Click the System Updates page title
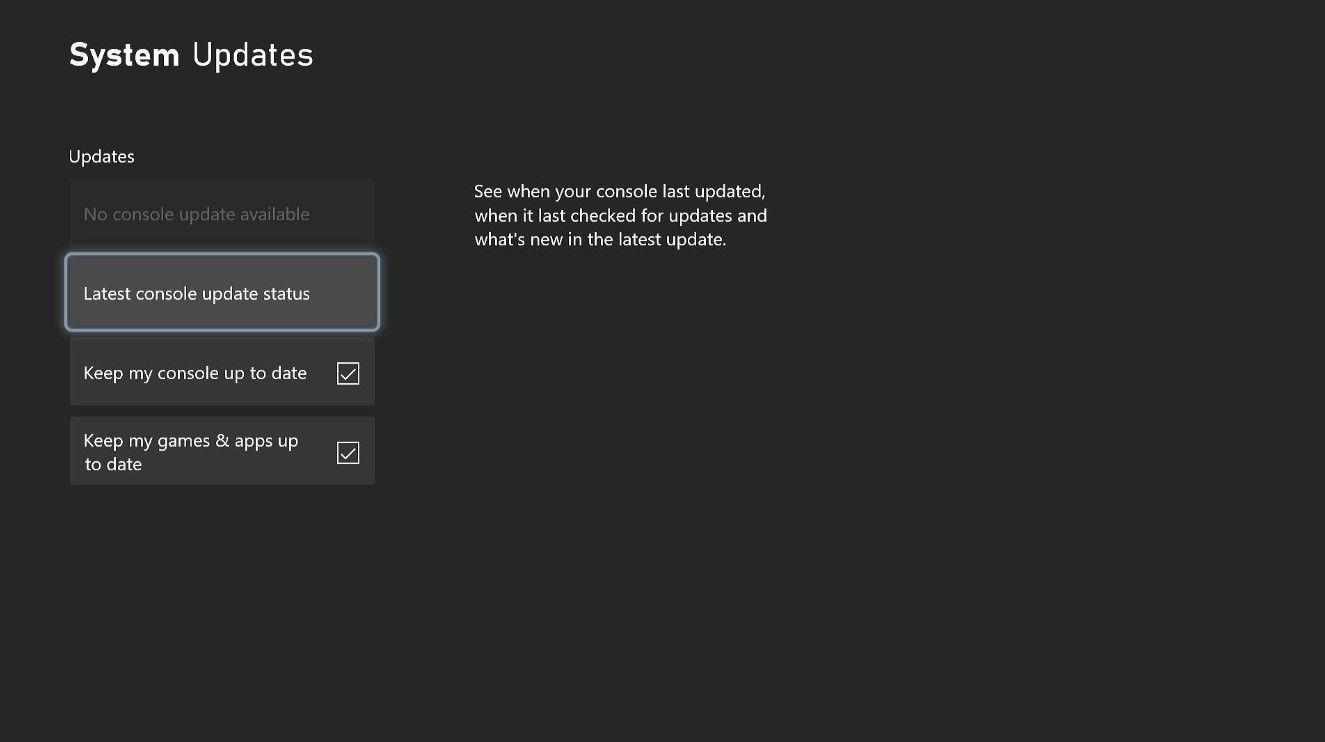This screenshot has width=1325, height=742. point(190,54)
